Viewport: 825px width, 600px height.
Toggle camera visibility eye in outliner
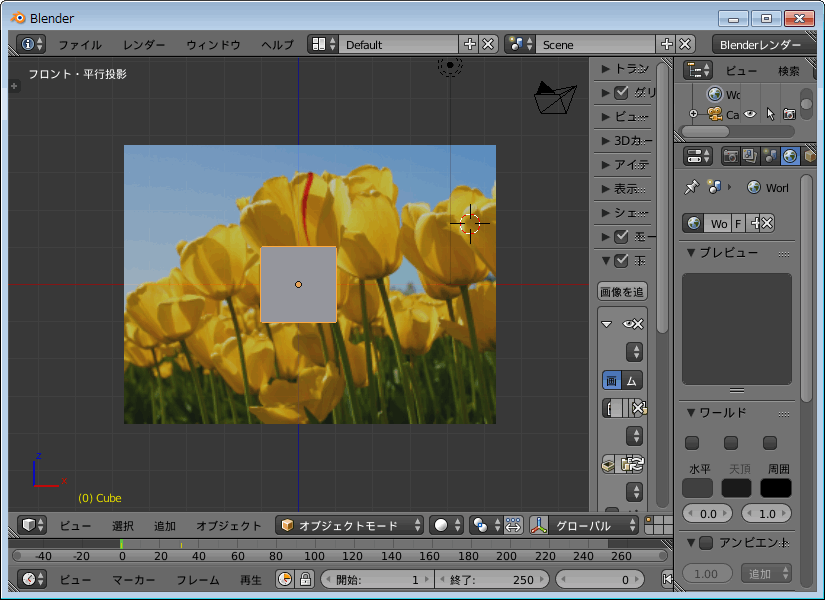tap(749, 114)
